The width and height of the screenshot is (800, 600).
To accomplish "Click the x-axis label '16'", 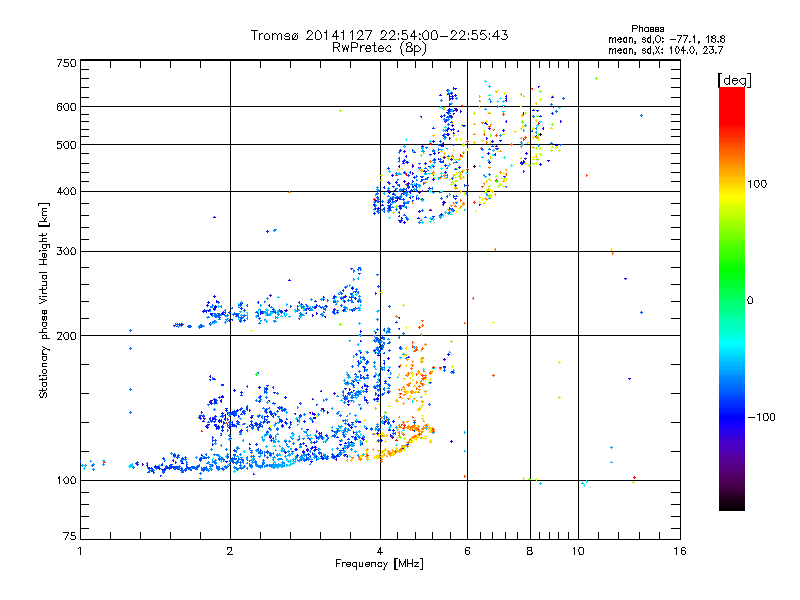I will coord(680,551).
